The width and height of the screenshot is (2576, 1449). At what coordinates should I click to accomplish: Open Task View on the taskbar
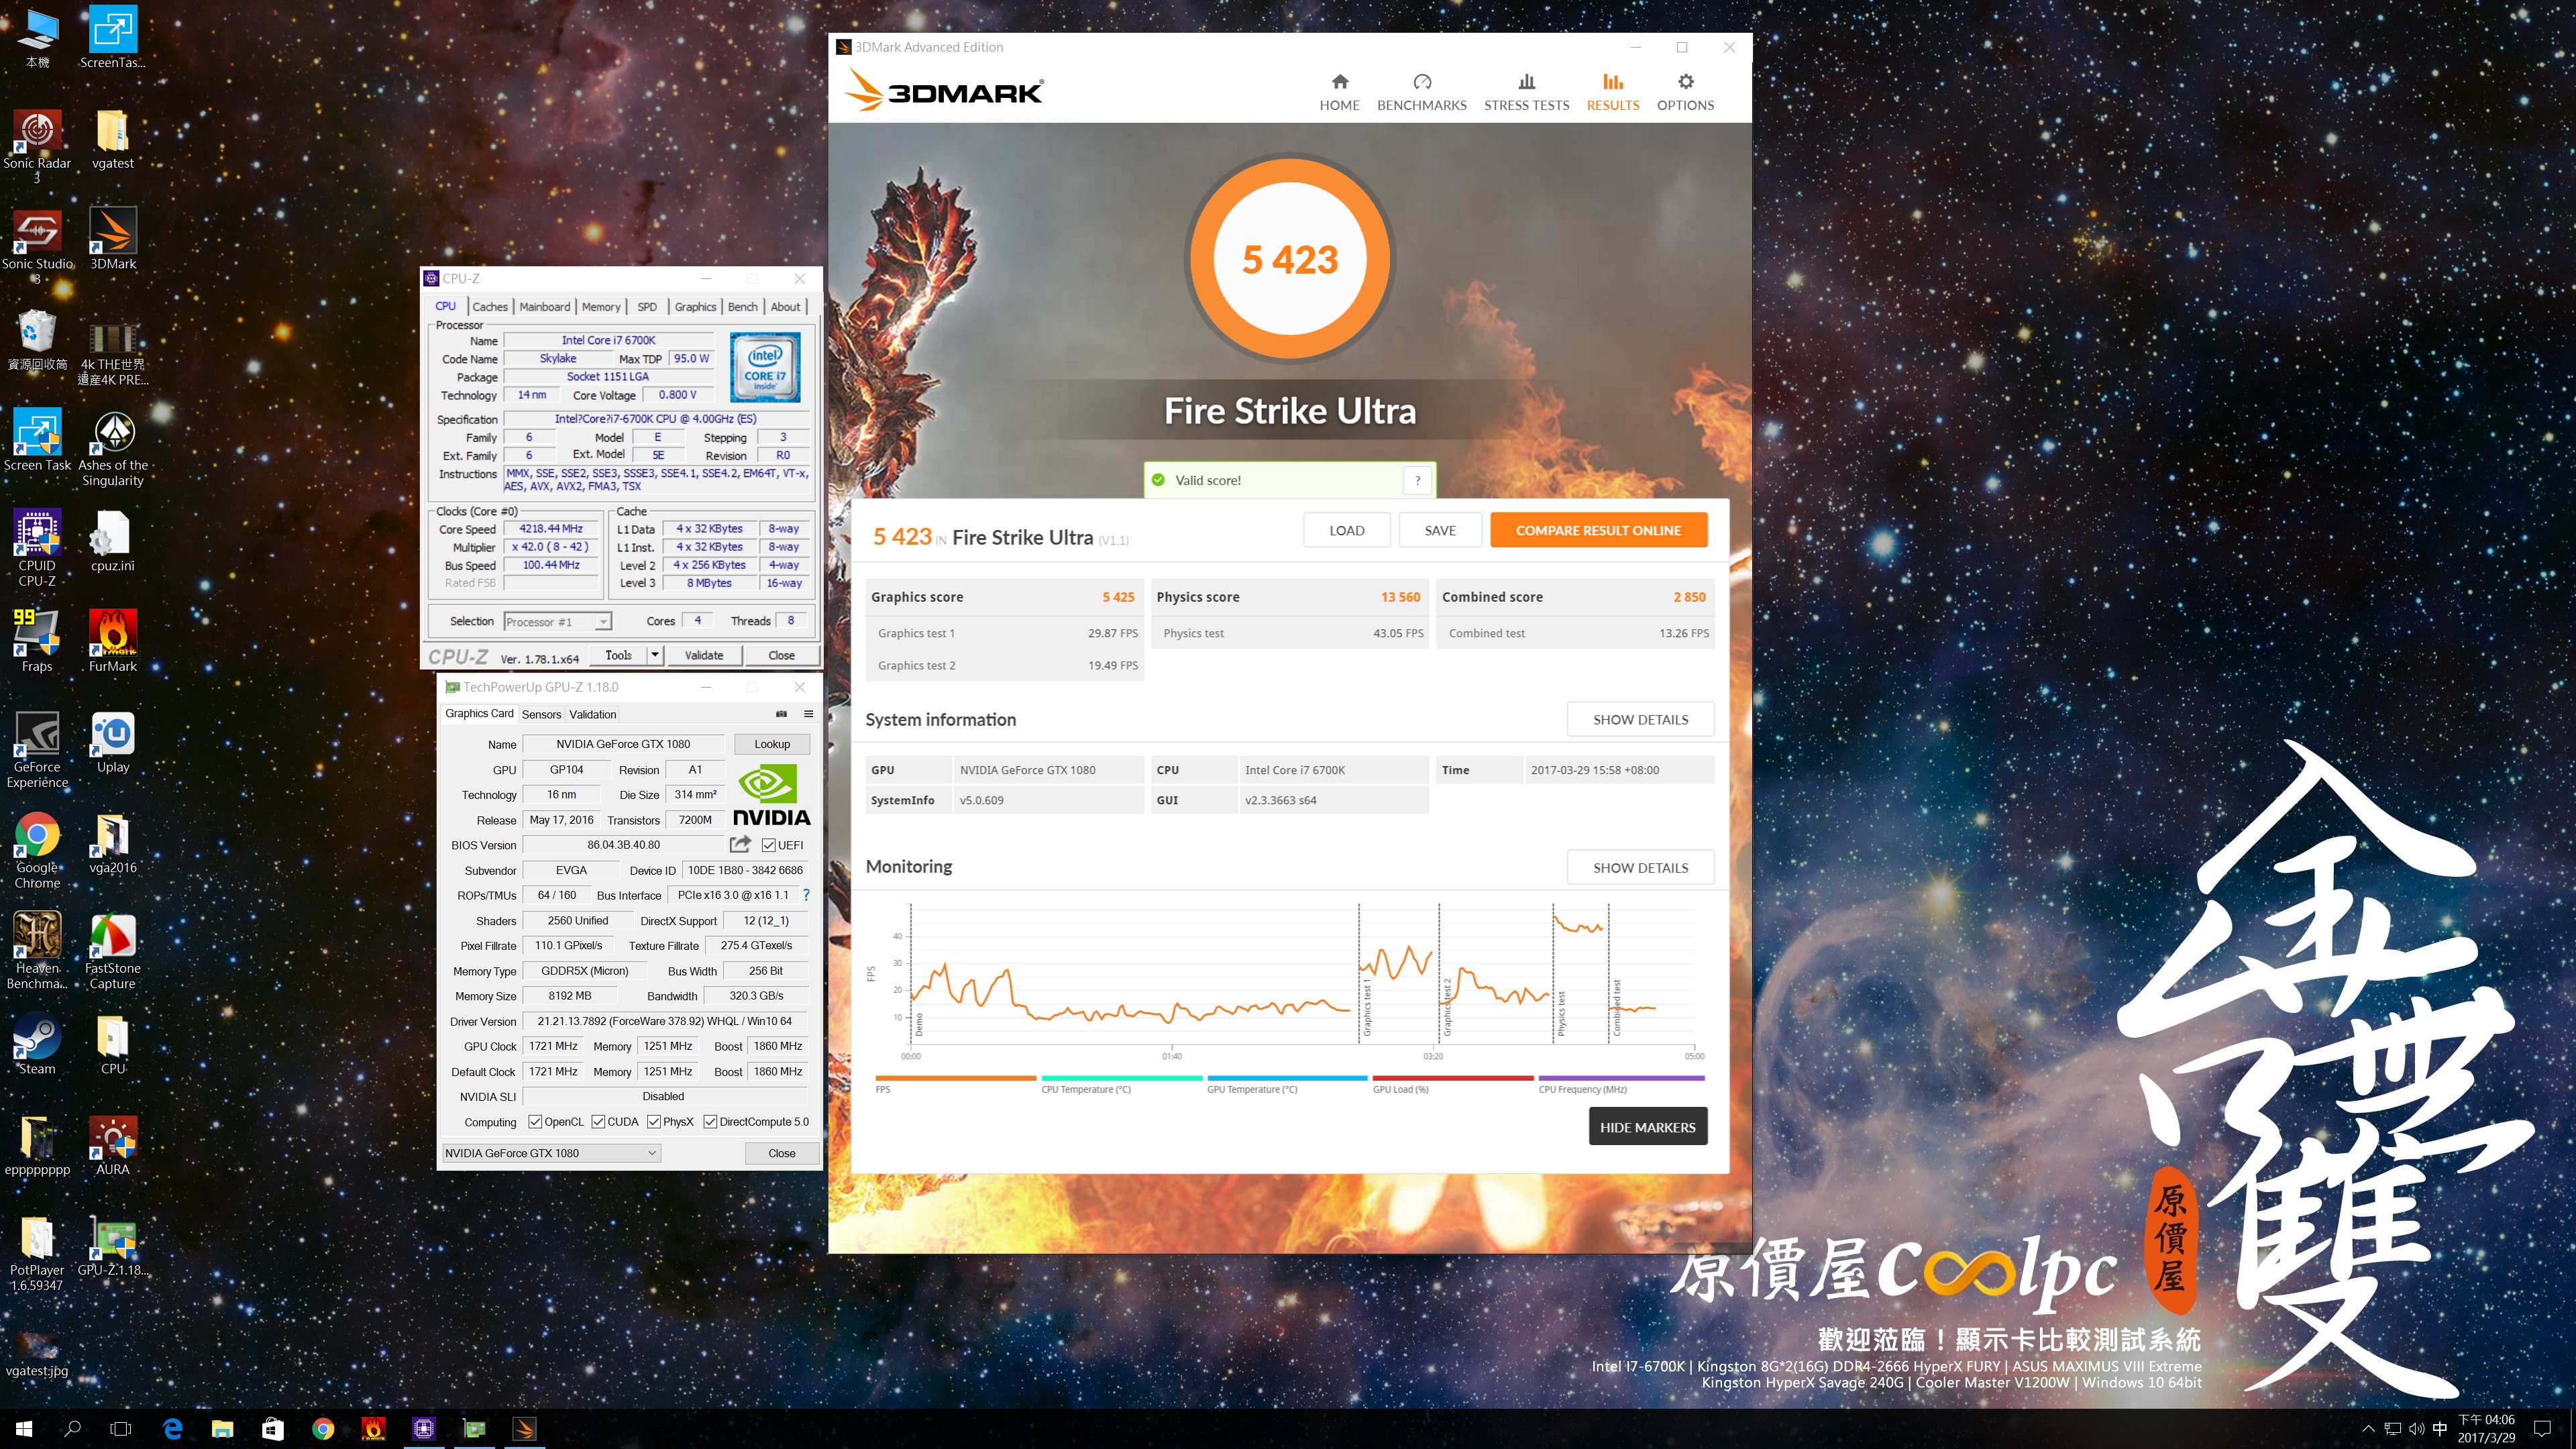pyautogui.click(x=120, y=1429)
